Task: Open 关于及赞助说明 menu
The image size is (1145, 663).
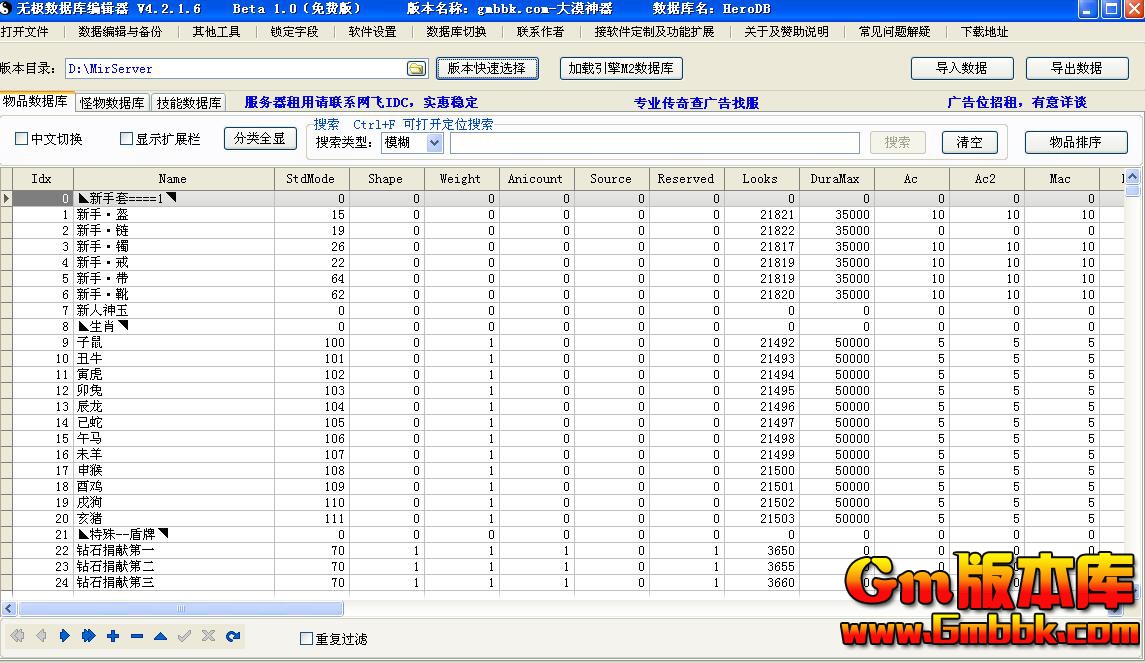Action: click(786, 32)
